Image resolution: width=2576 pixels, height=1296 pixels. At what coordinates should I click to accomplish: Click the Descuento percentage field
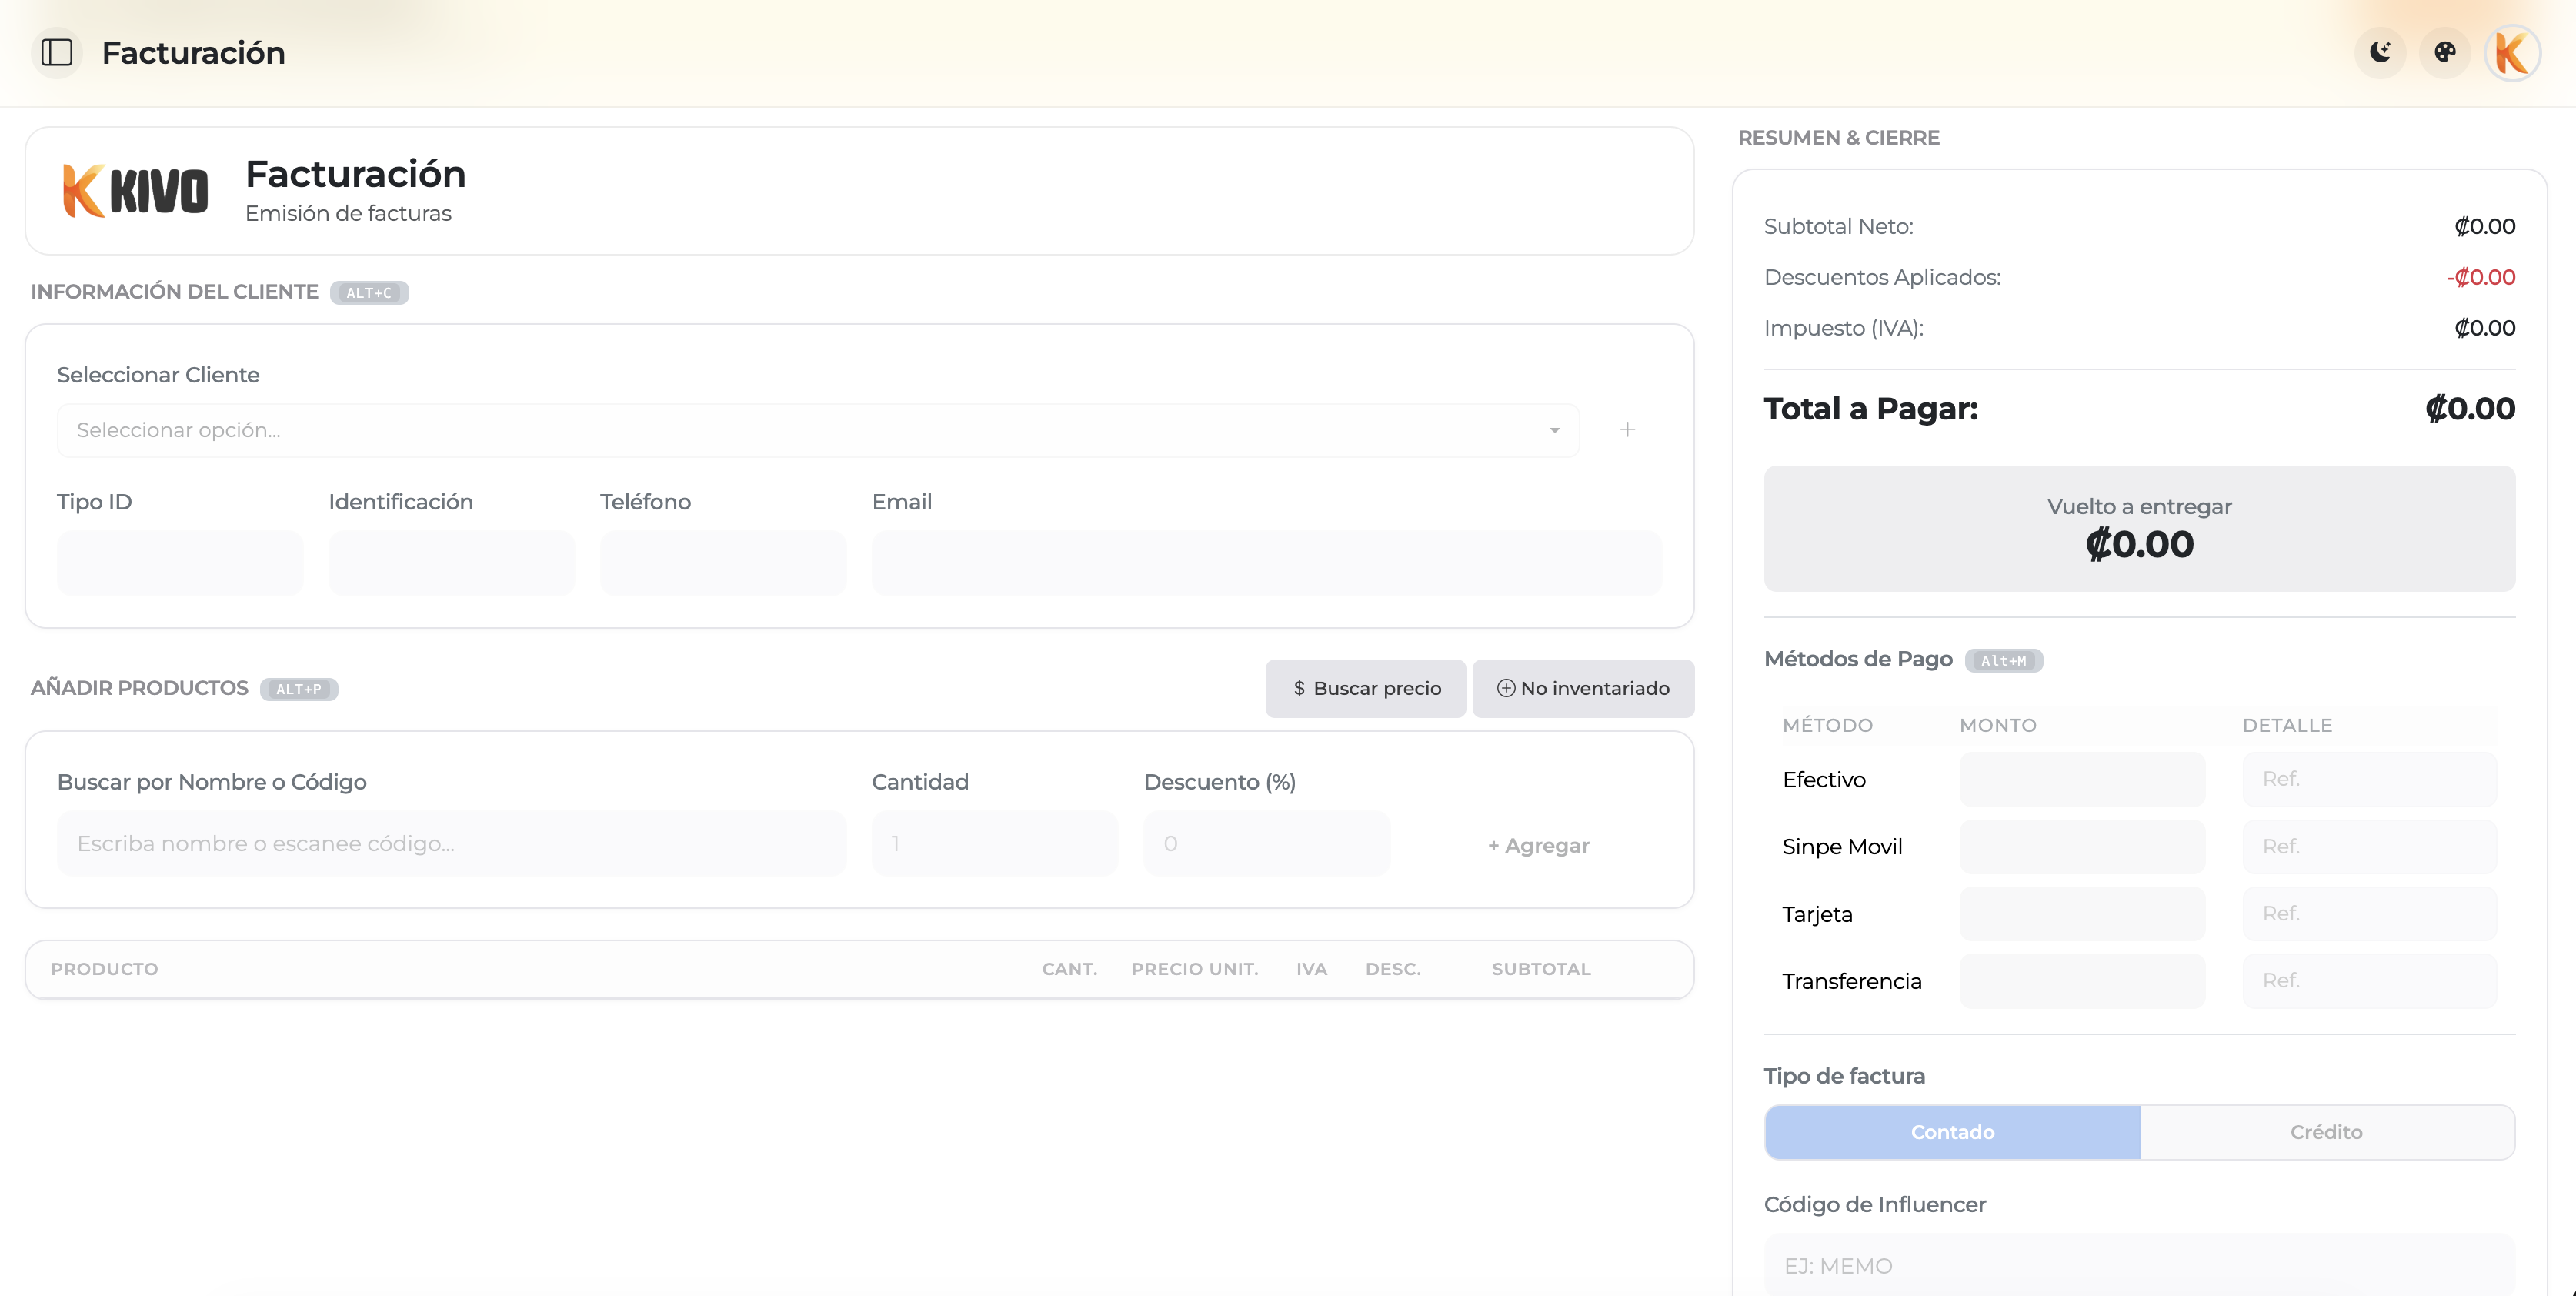pyautogui.click(x=1266, y=843)
